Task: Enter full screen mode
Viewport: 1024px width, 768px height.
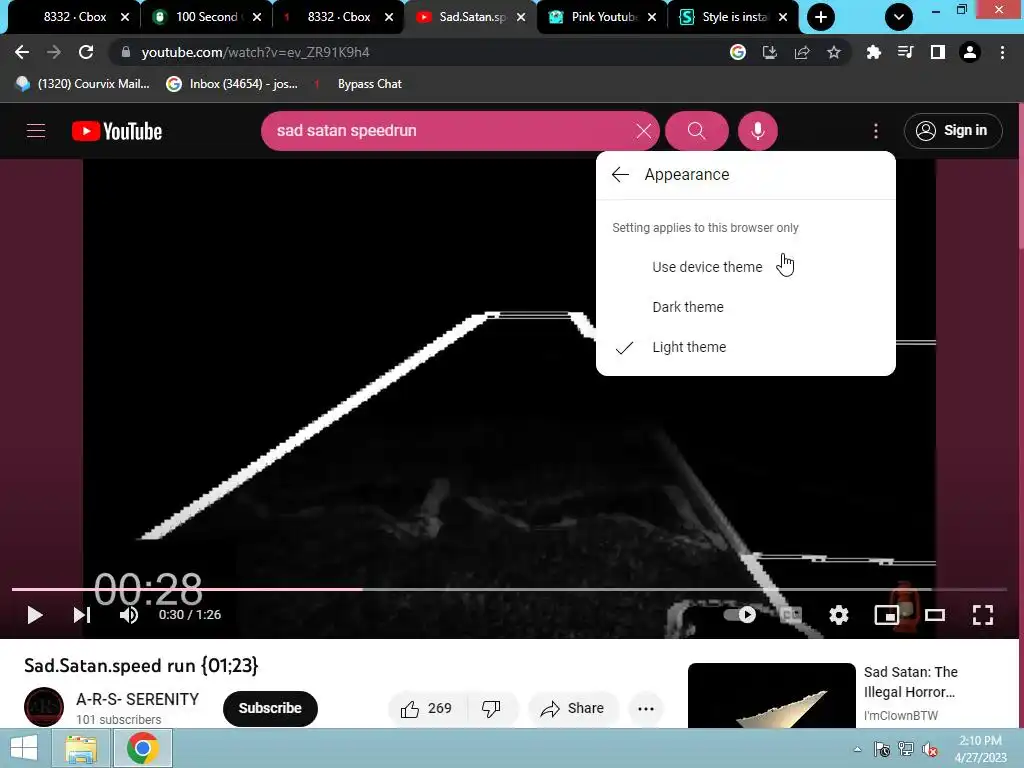Action: (x=983, y=615)
